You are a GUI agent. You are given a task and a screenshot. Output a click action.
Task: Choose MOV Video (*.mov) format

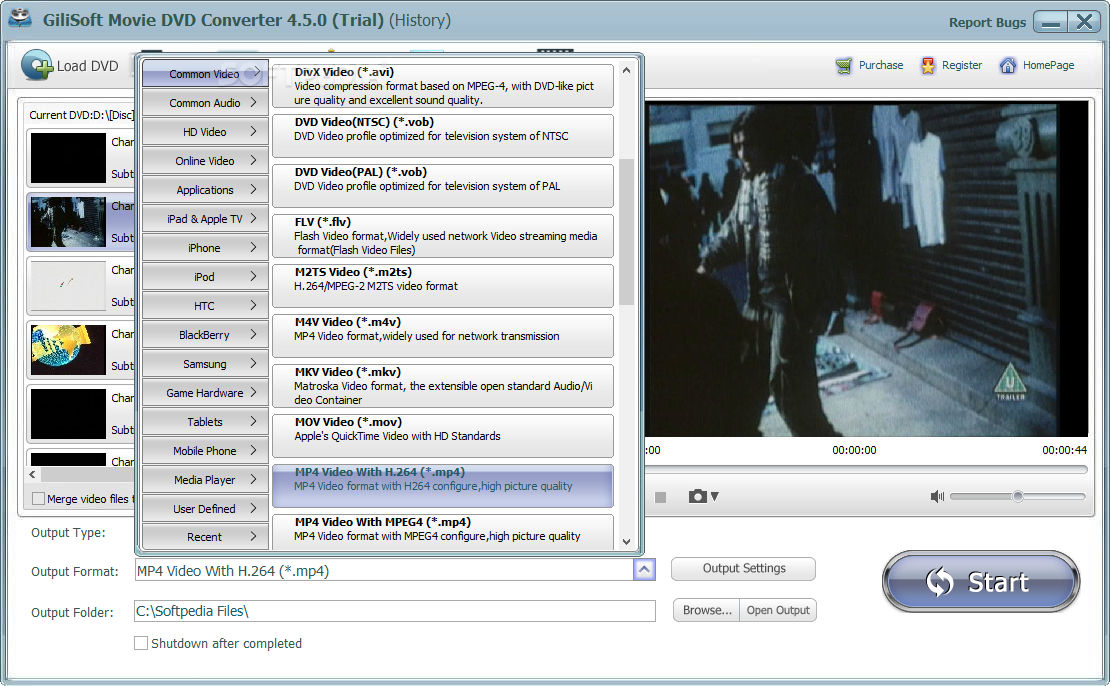tap(443, 436)
